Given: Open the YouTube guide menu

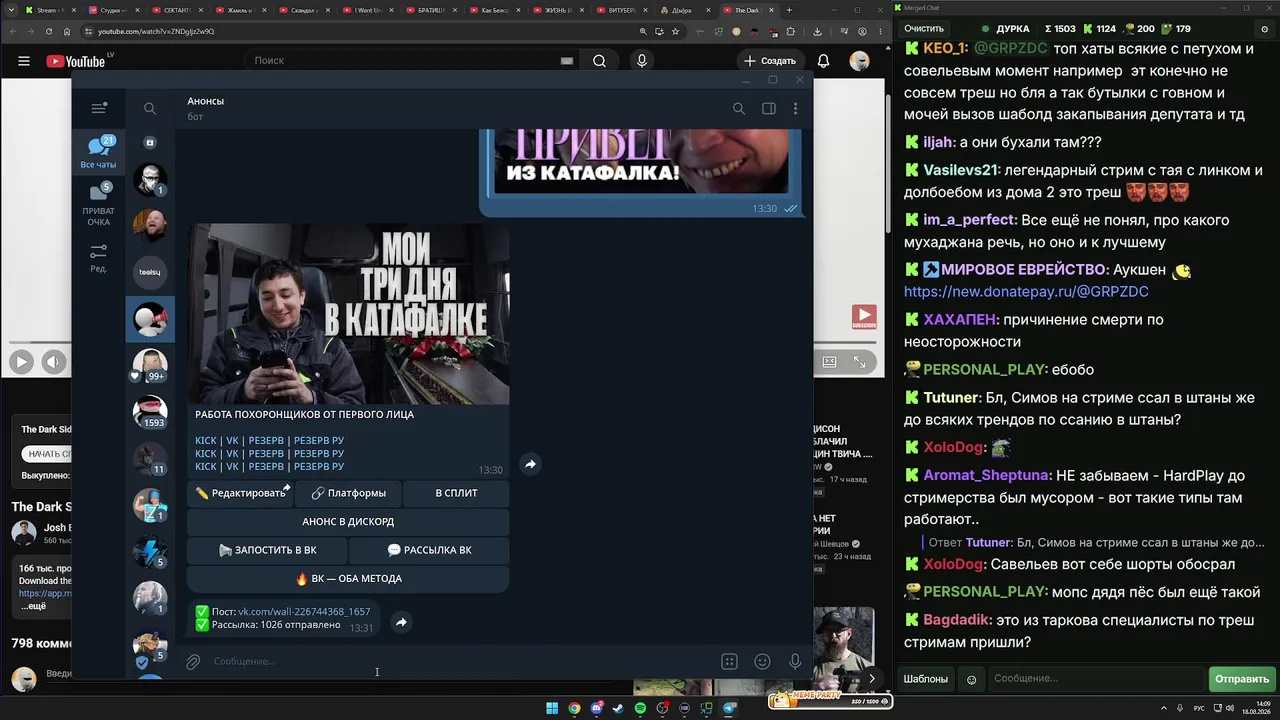Looking at the screenshot, I should pyautogui.click(x=24, y=61).
